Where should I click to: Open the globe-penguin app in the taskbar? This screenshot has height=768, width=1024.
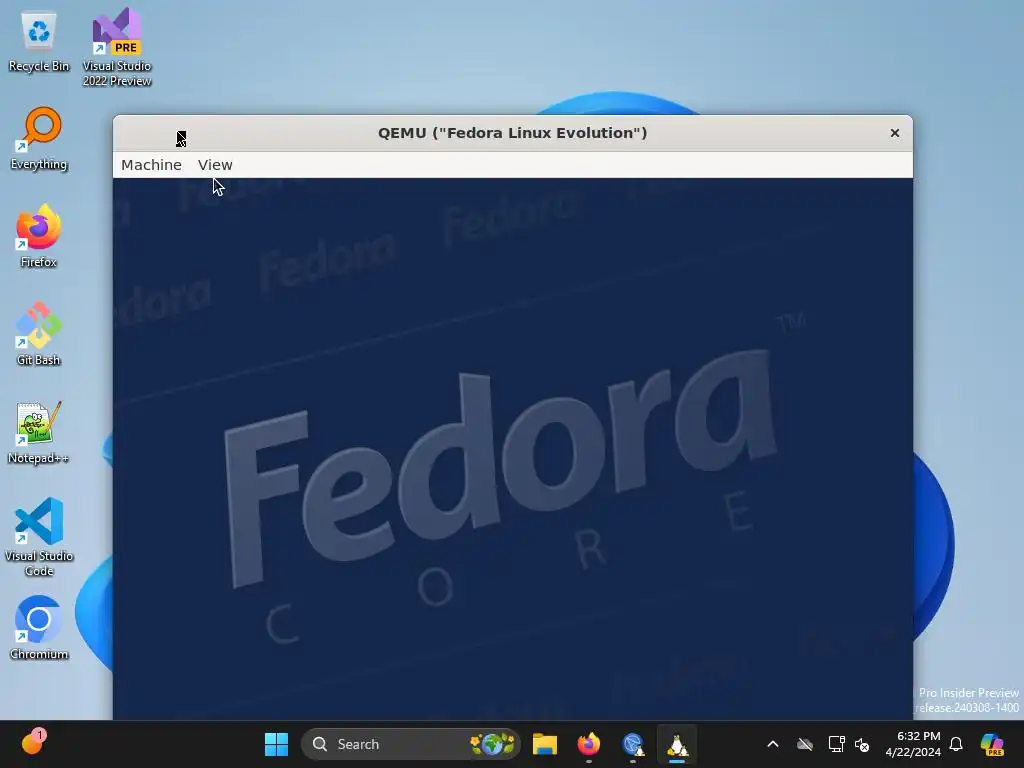[633, 744]
